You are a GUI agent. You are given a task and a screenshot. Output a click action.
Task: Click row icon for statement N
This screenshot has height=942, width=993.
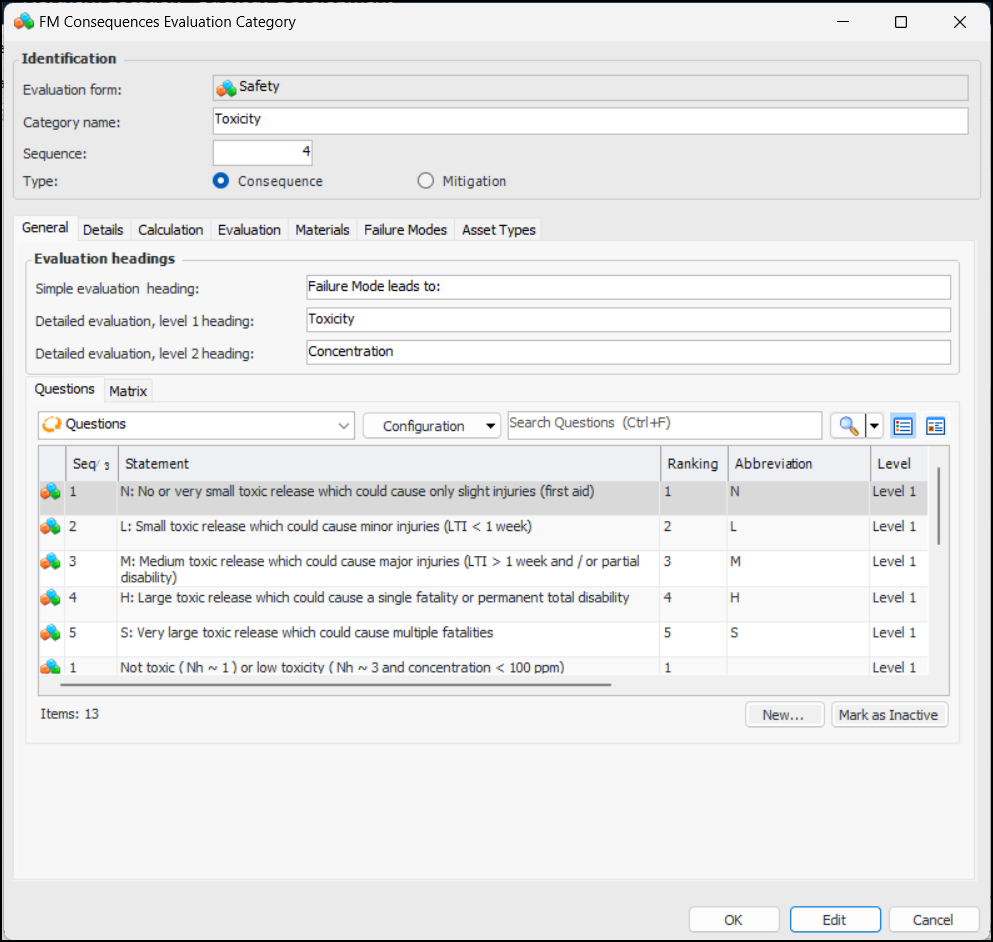[x=51, y=492]
